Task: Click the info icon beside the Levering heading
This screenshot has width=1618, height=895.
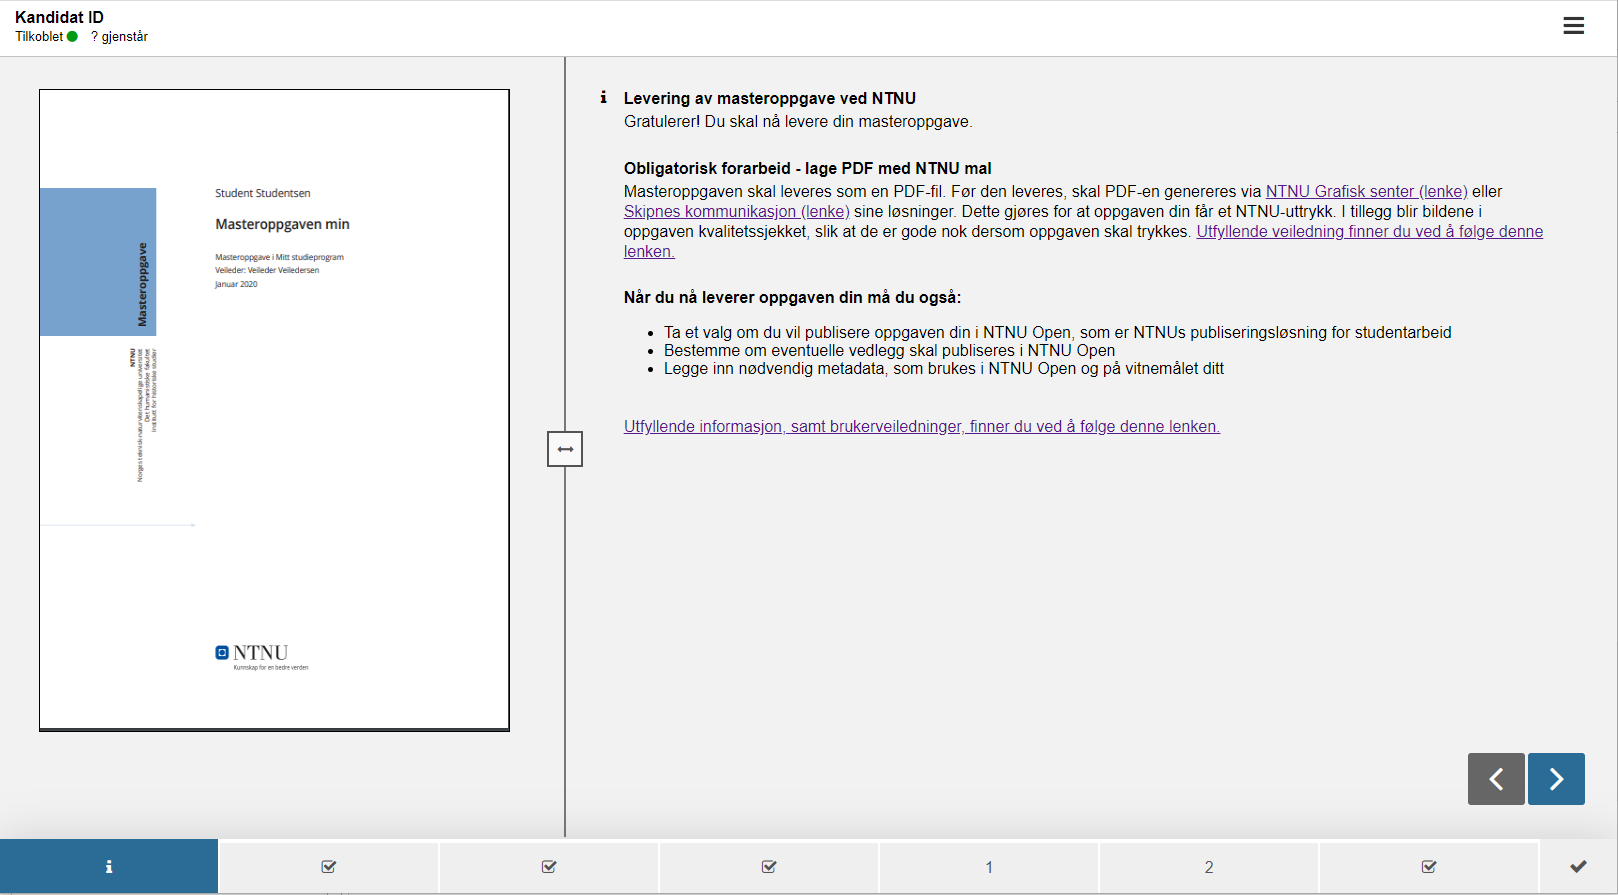Action: tap(603, 98)
